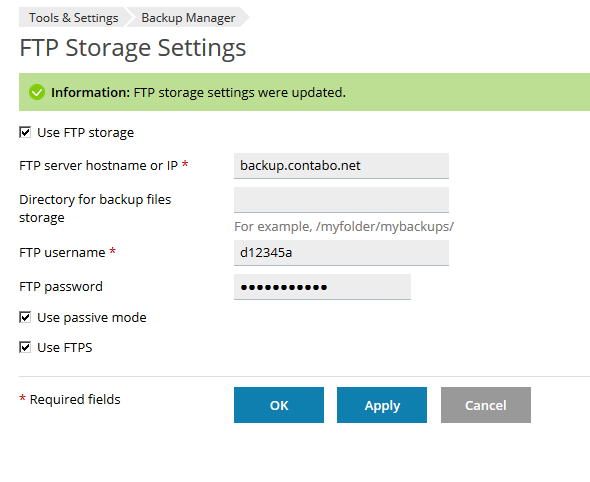This screenshot has width=590, height=482.
Task: Click the FTP password label
Action: 61,287
